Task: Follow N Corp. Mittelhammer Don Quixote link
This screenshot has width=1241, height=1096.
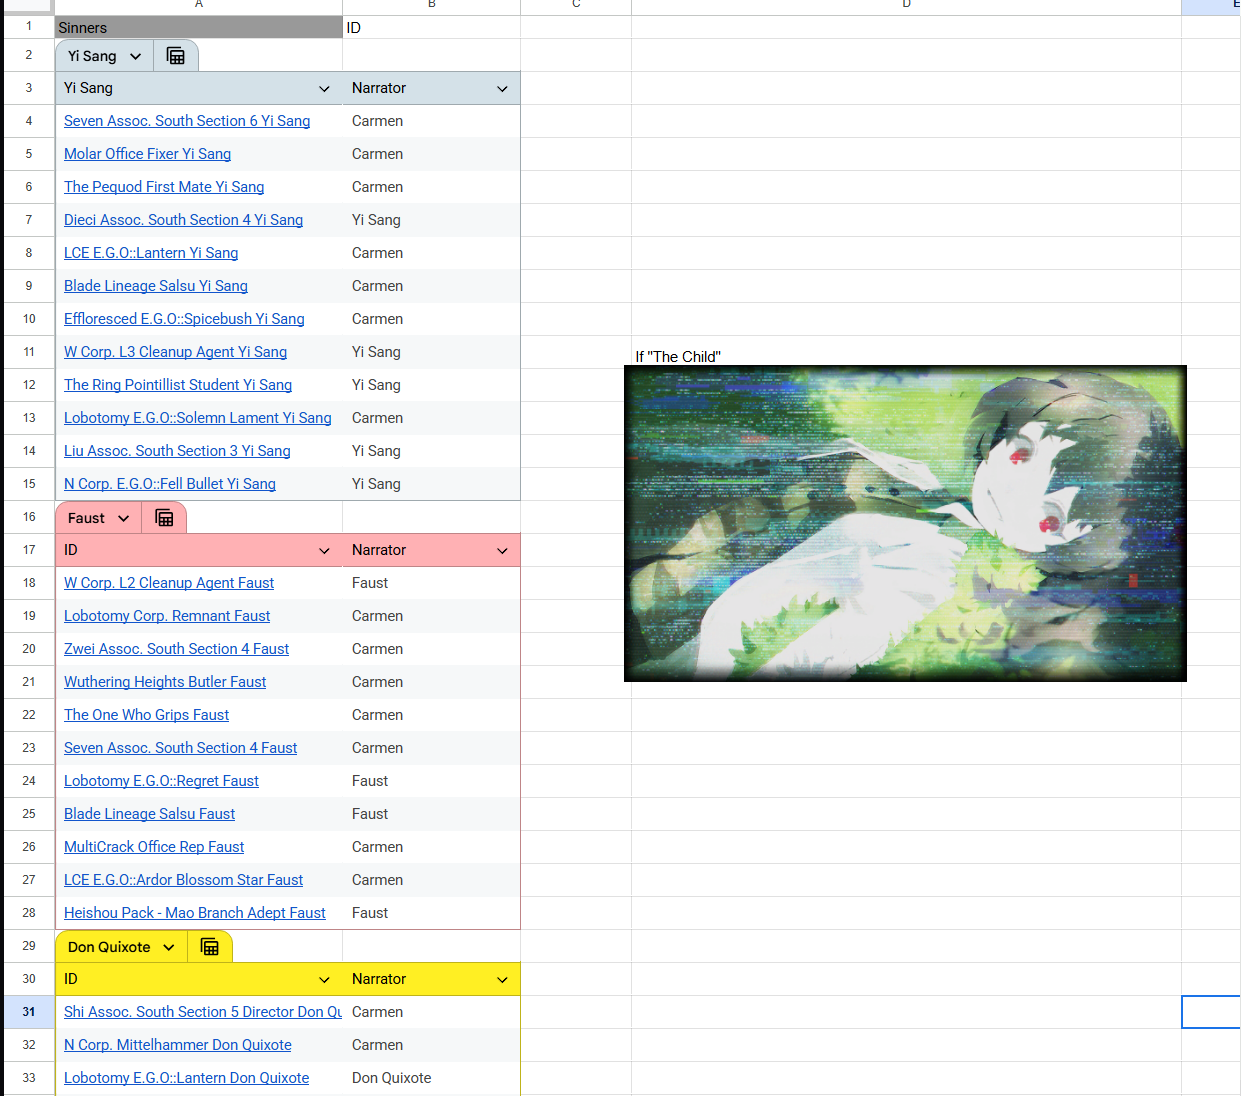Action: click(178, 1045)
